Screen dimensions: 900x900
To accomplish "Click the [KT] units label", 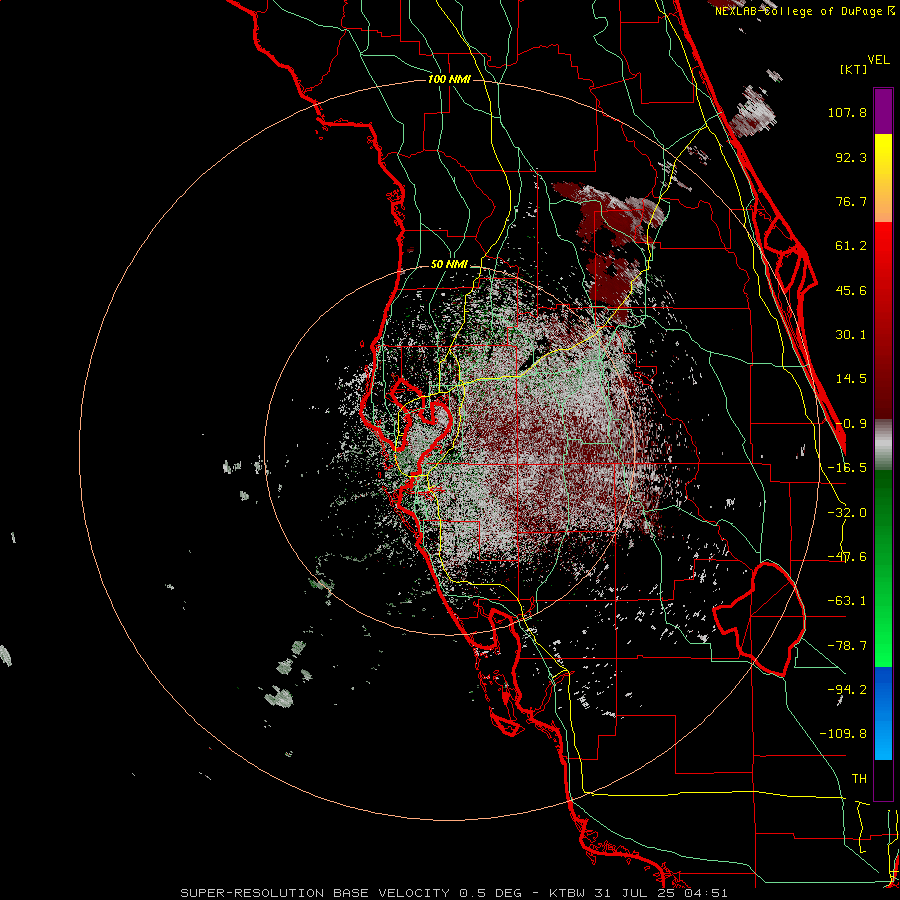I will click(x=854, y=69).
